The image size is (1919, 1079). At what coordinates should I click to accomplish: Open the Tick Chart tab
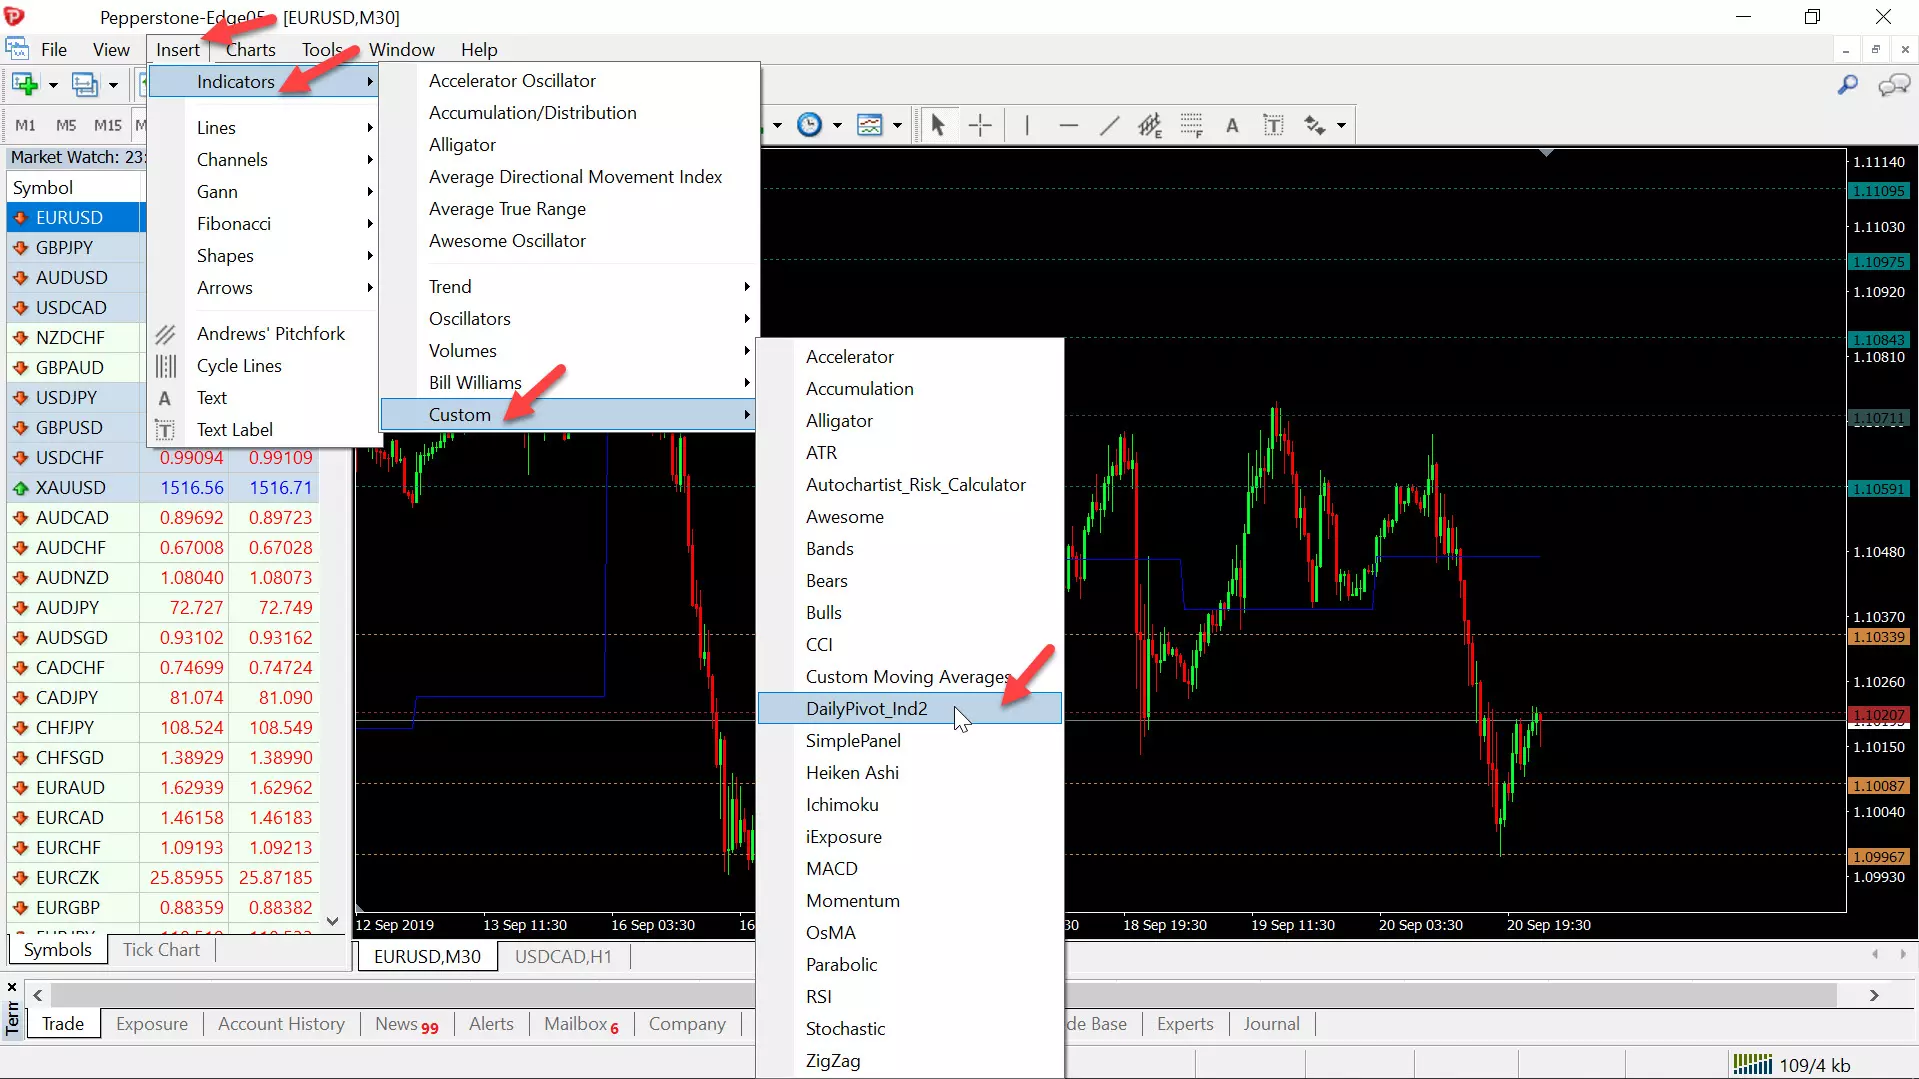point(161,950)
